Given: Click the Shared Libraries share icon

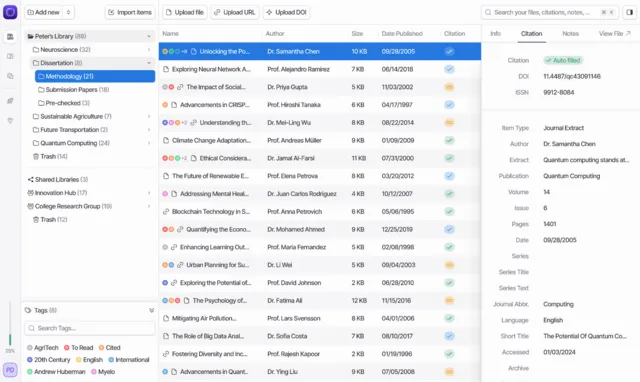Looking at the screenshot, I should click(30, 180).
